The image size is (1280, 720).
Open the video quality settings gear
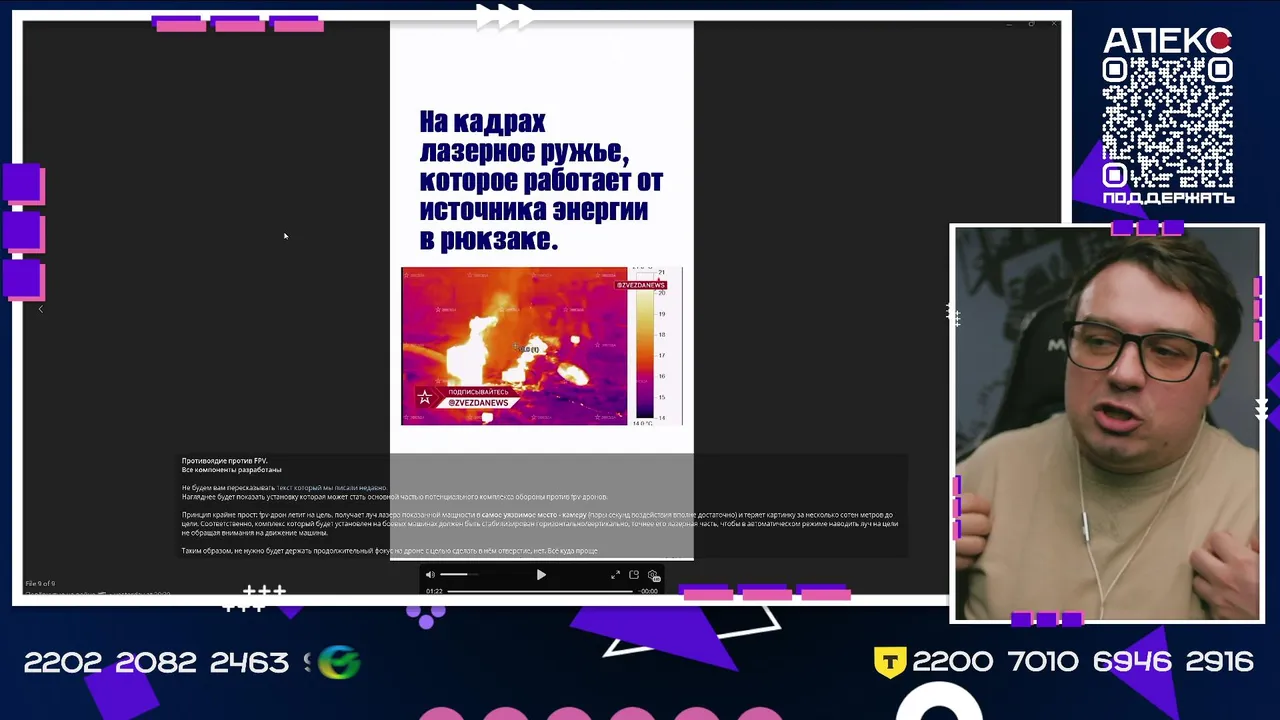pyautogui.click(x=653, y=575)
